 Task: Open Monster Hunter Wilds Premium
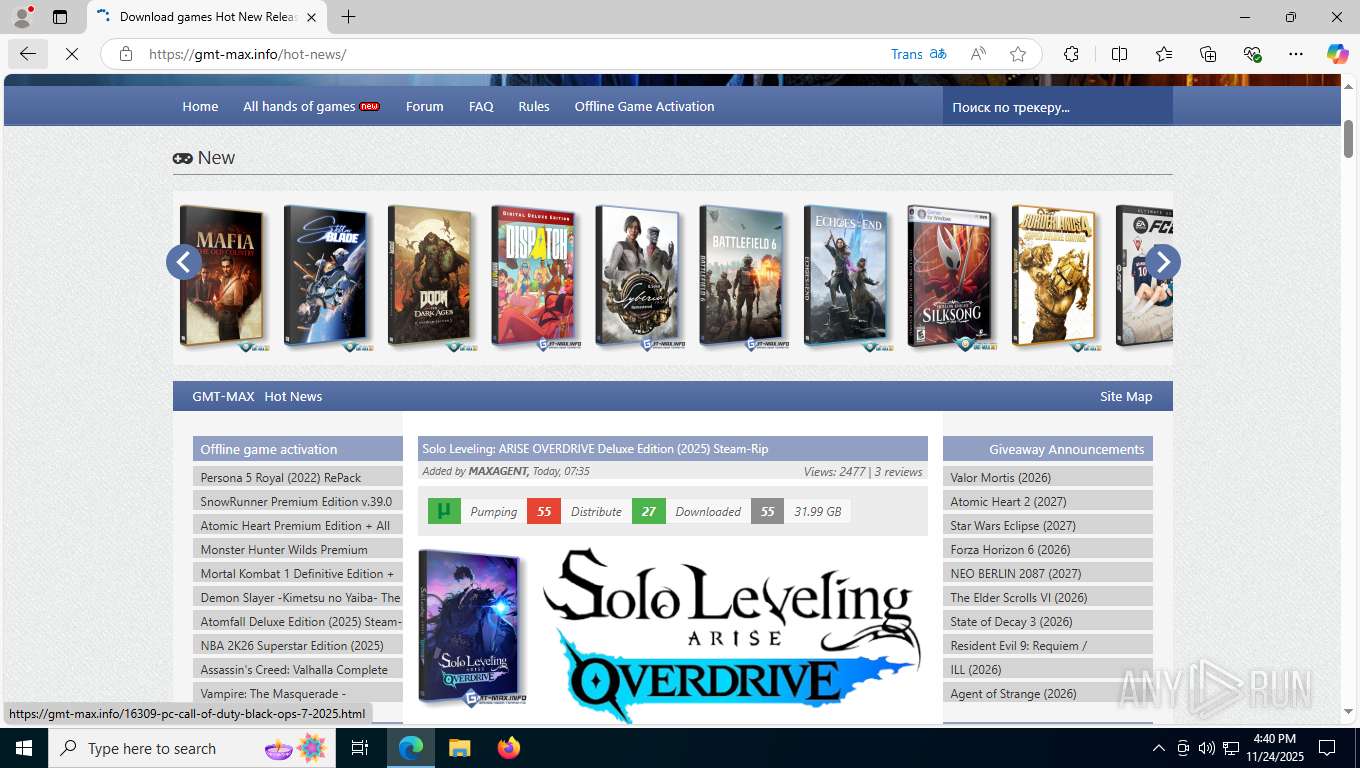[x=298, y=549]
